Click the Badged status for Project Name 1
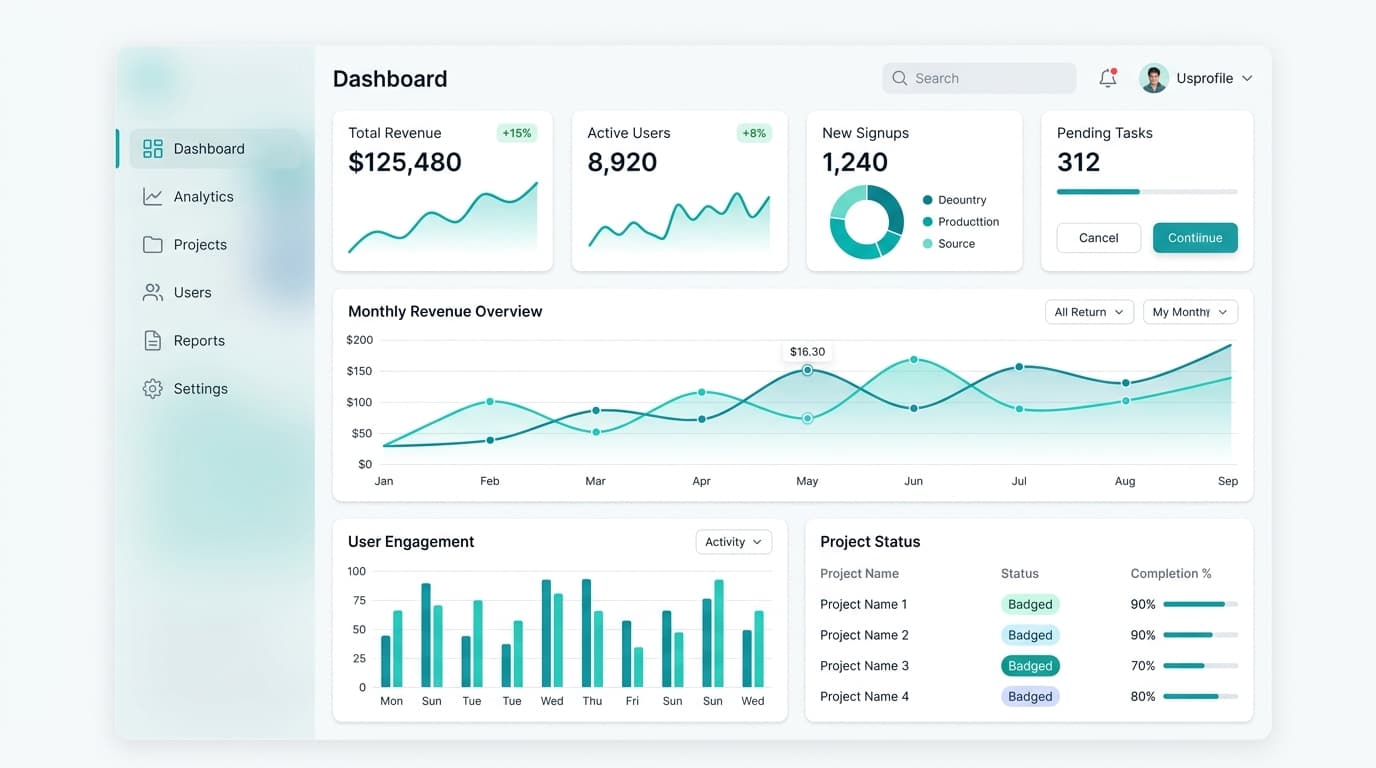1376x768 pixels. 1030,604
